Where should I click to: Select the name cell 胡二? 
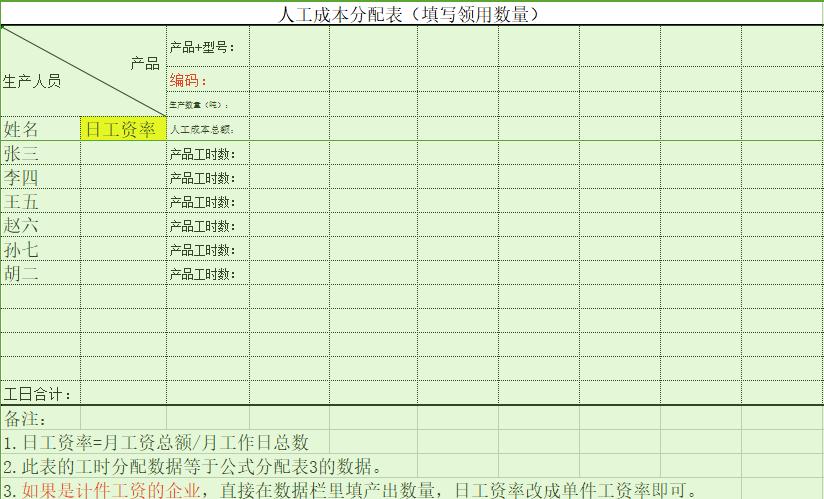click(x=40, y=274)
